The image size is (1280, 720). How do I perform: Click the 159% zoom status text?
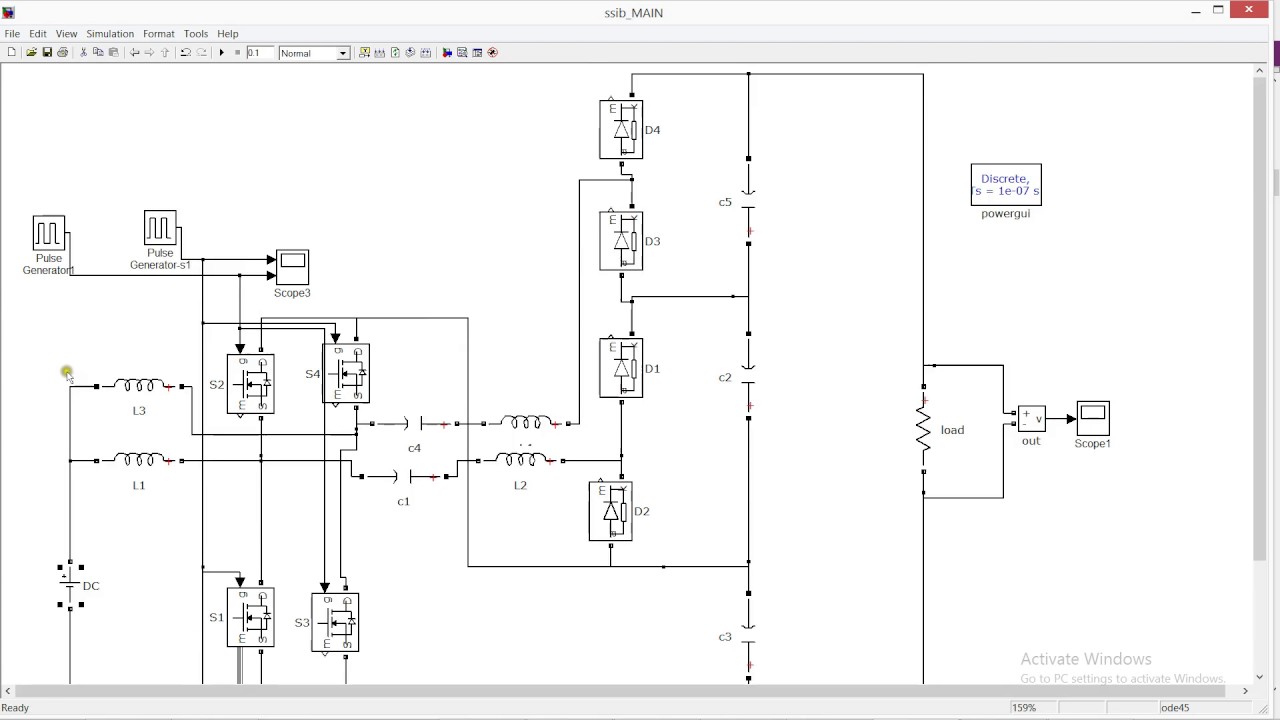[1023, 708]
